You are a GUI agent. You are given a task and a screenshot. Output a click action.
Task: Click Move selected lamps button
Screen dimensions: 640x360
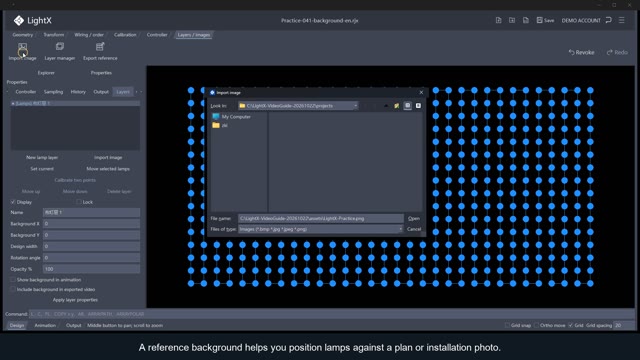coord(108,169)
